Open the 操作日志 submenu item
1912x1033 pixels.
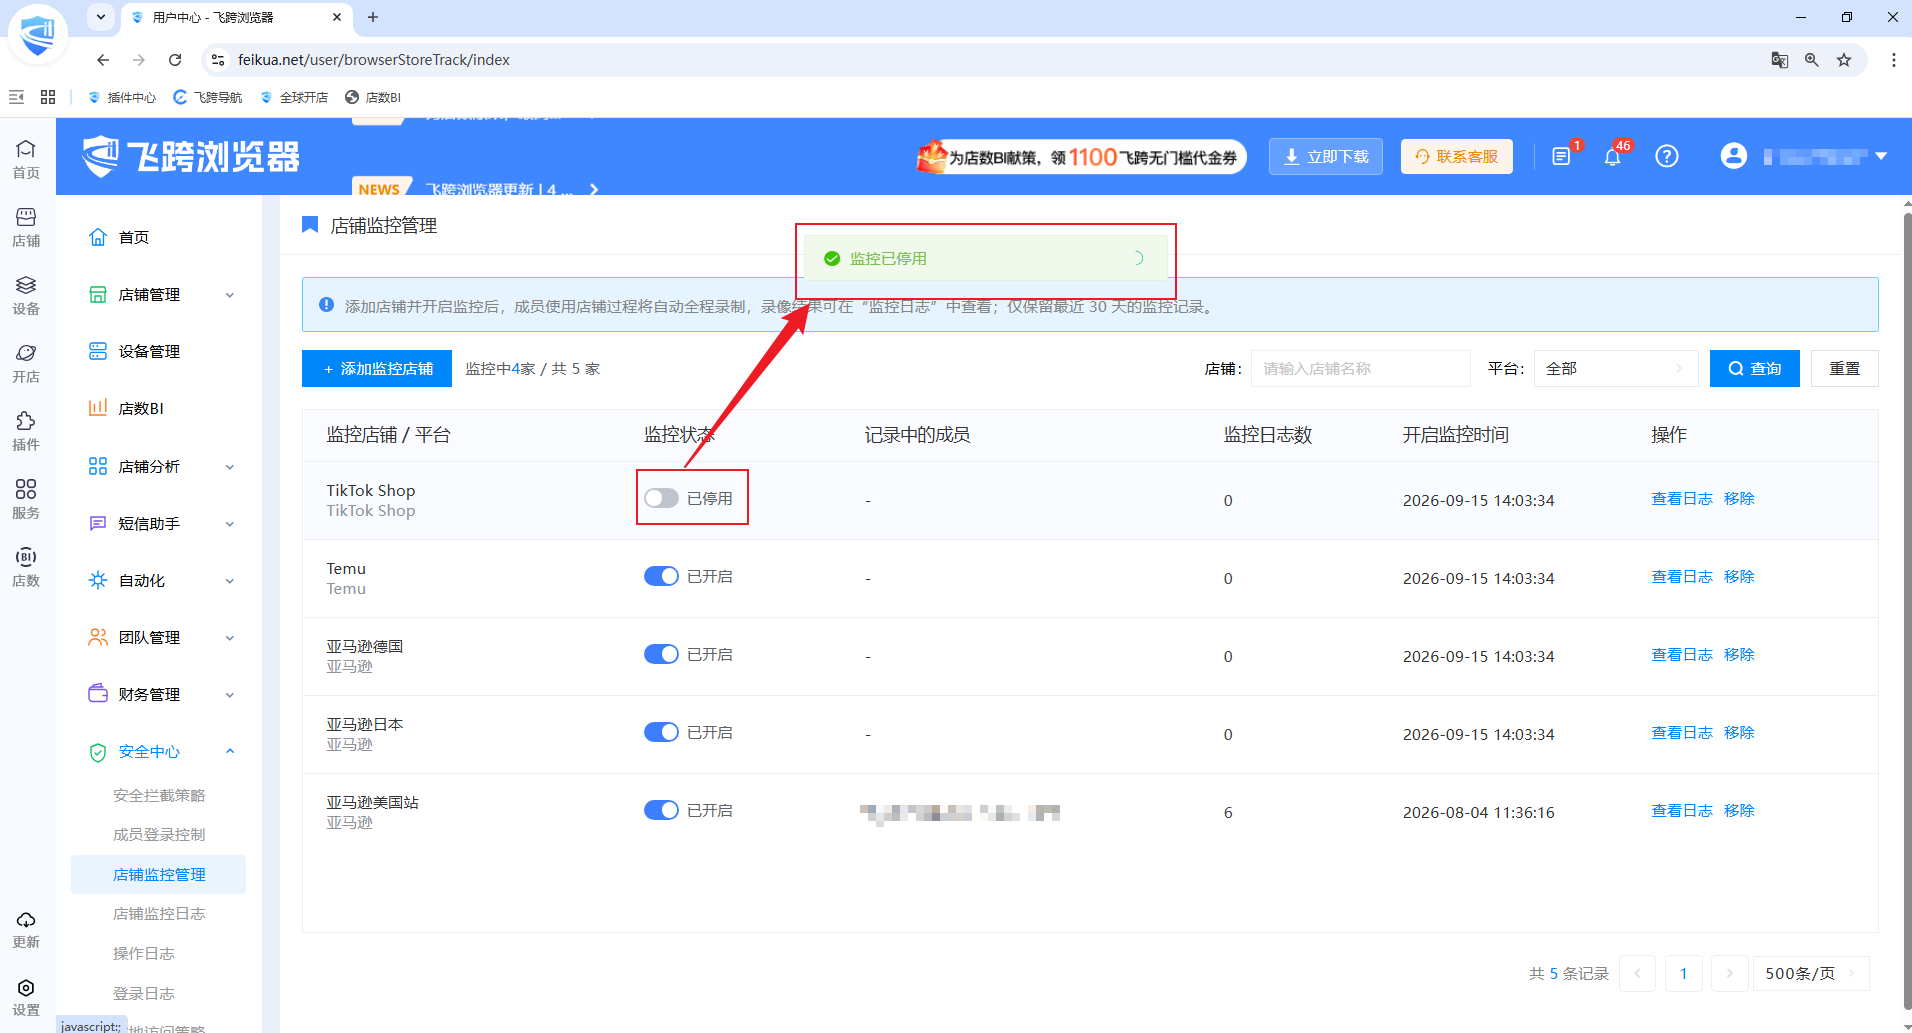(x=144, y=954)
